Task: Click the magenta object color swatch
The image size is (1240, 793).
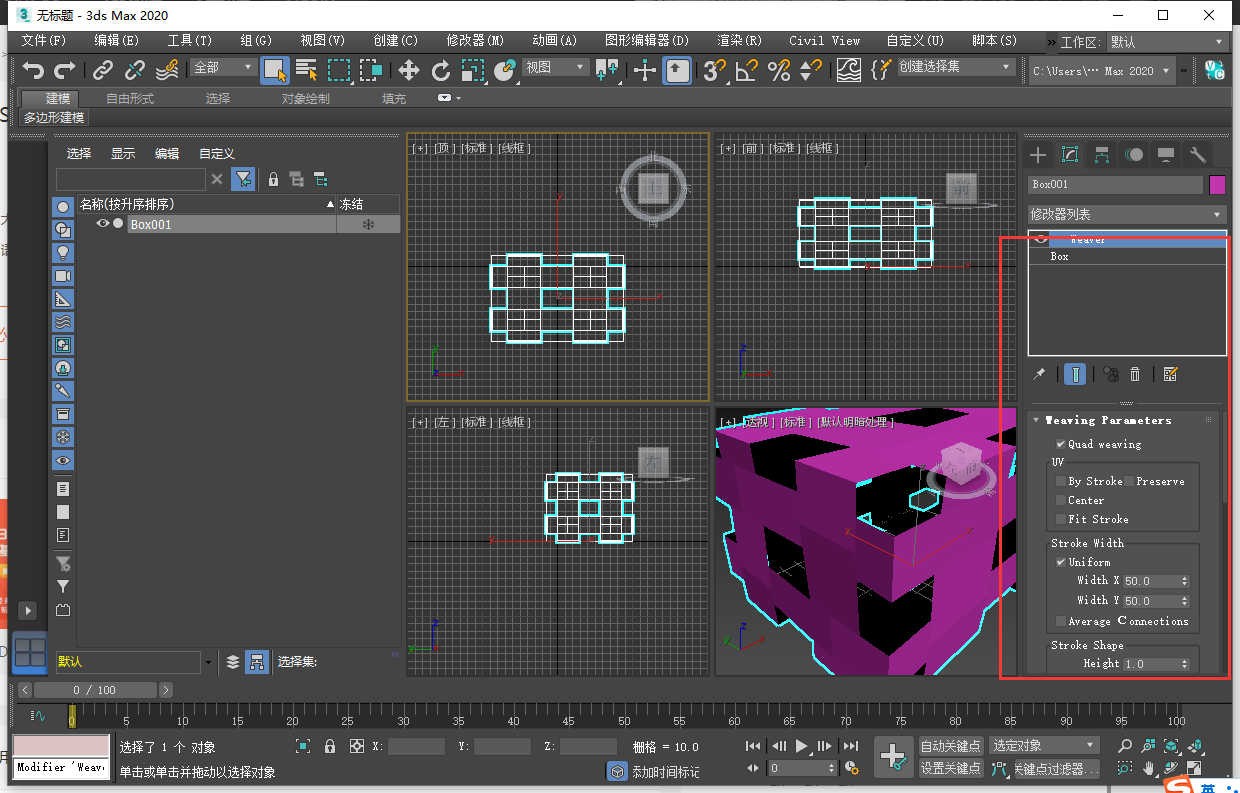Action: [x=1217, y=185]
